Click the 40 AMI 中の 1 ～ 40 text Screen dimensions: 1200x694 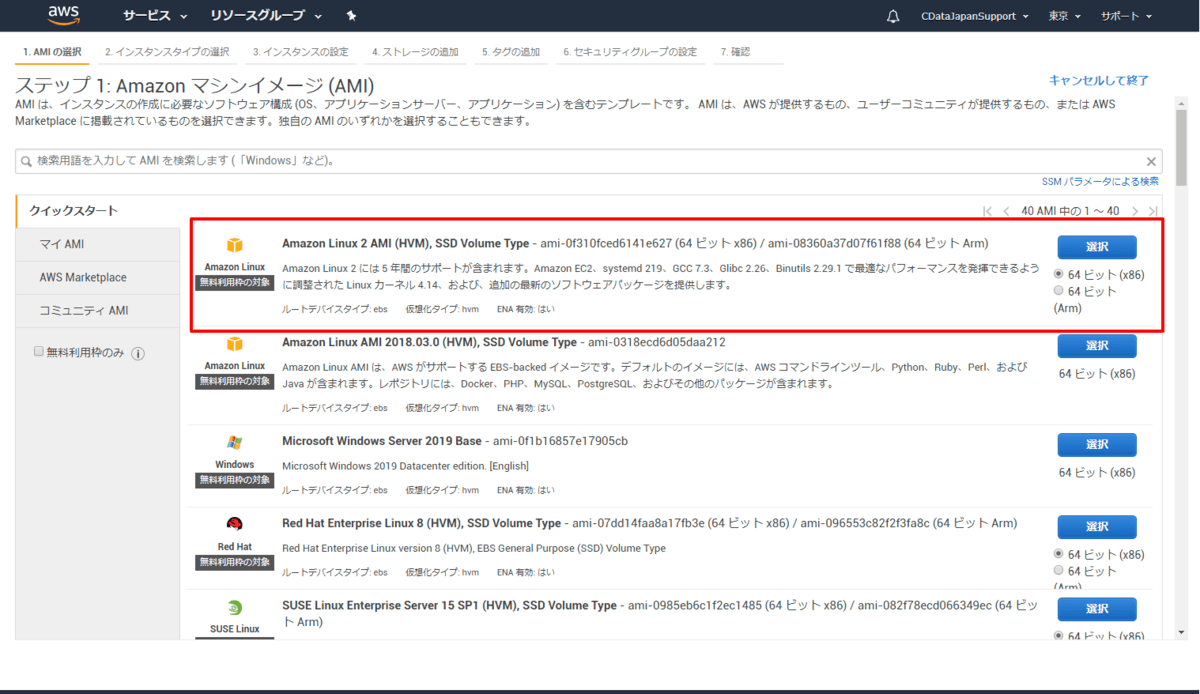pos(1070,211)
